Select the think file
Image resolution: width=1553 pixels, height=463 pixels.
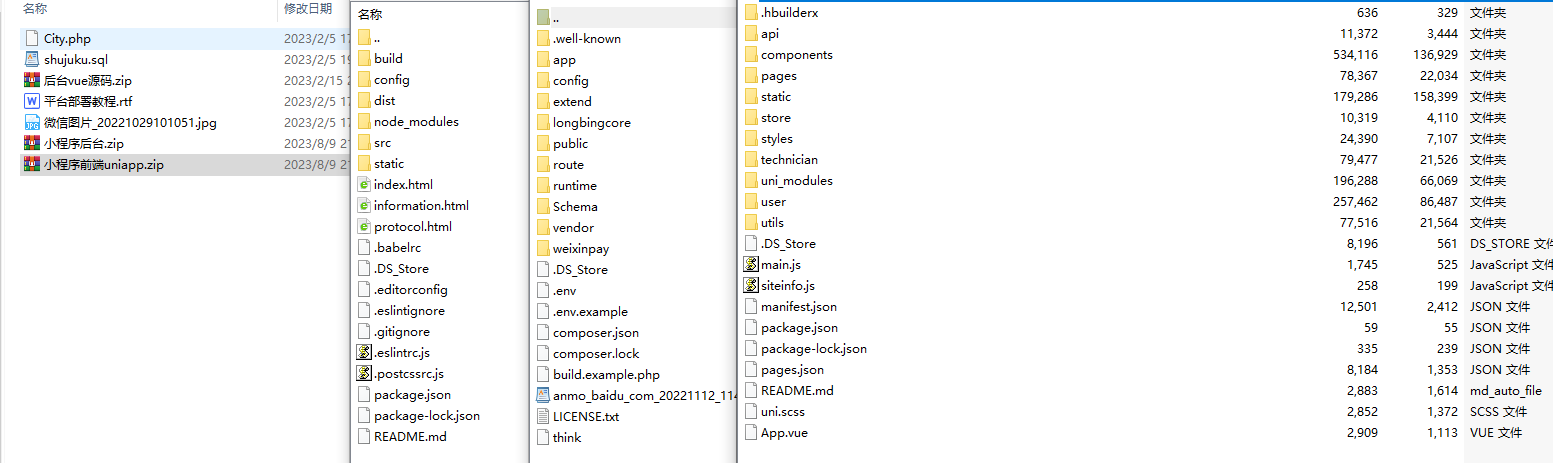point(567,438)
